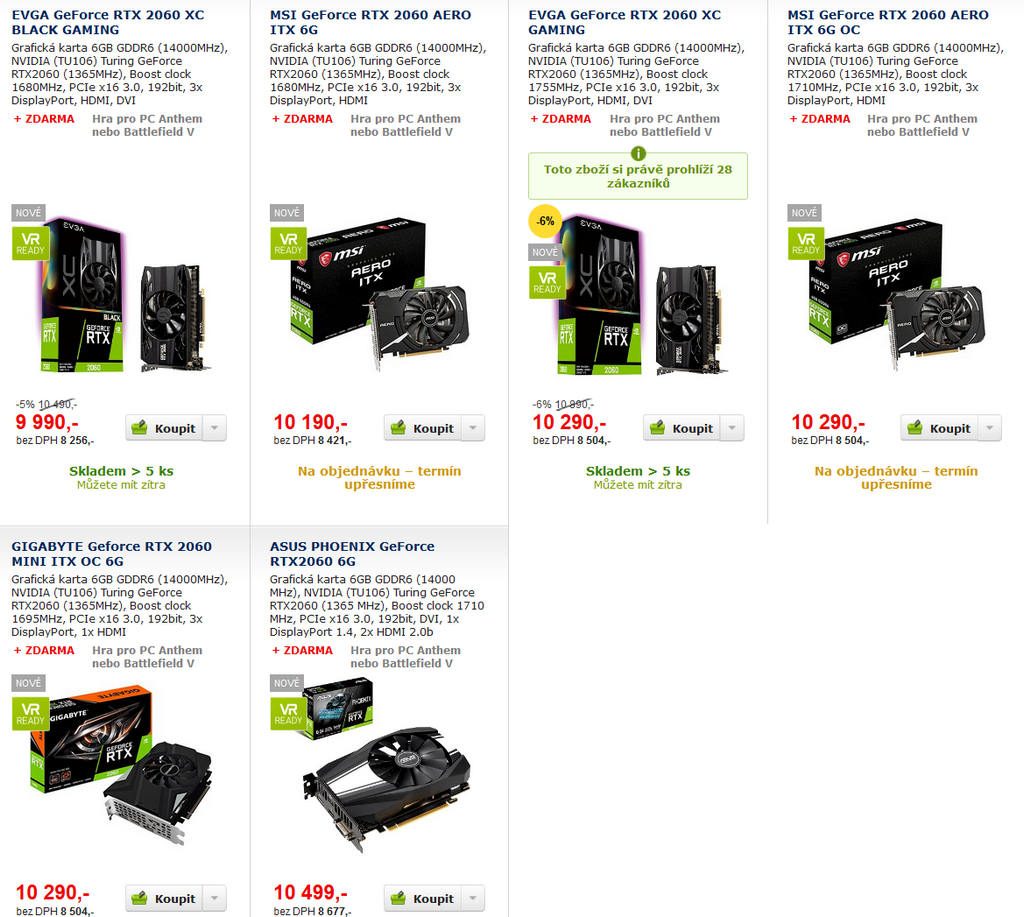Click NOVÉ badge on MSI AERO ITX 6G
The image size is (1024, 917).
287,212
